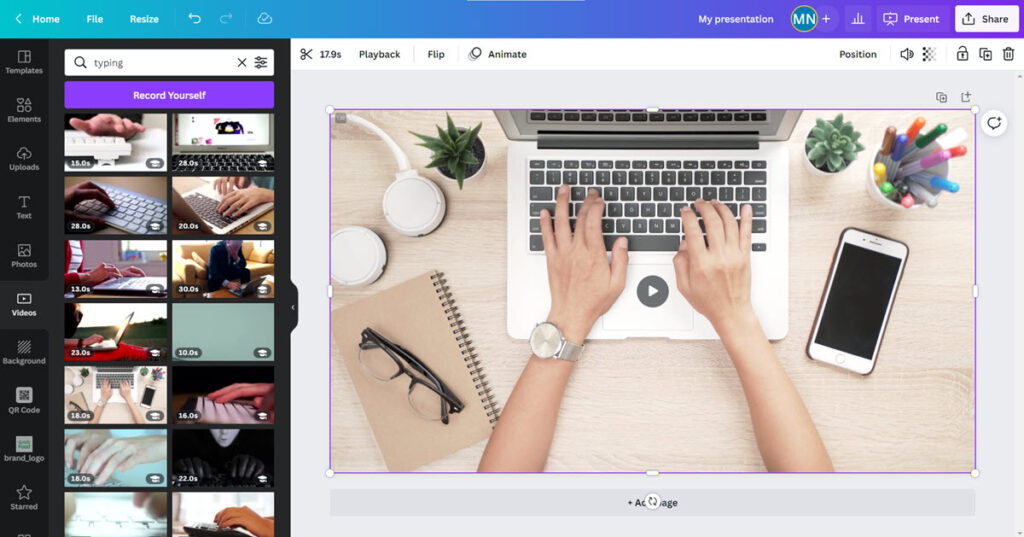This screenshot has width=1024, height=537.
Task: Select the 13.0s video thumbnail
Action: click(x=116, y=268)
